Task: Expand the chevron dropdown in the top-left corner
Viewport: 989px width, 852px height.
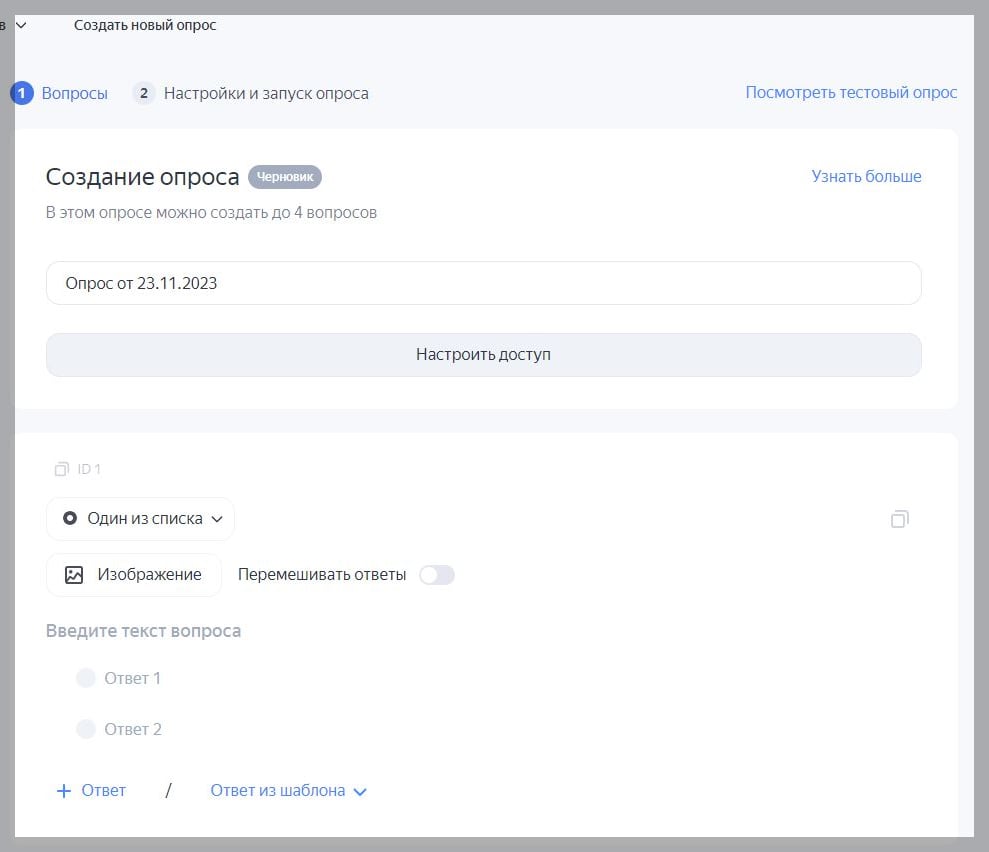Action: pyautogui.click(x=20, y=25)
